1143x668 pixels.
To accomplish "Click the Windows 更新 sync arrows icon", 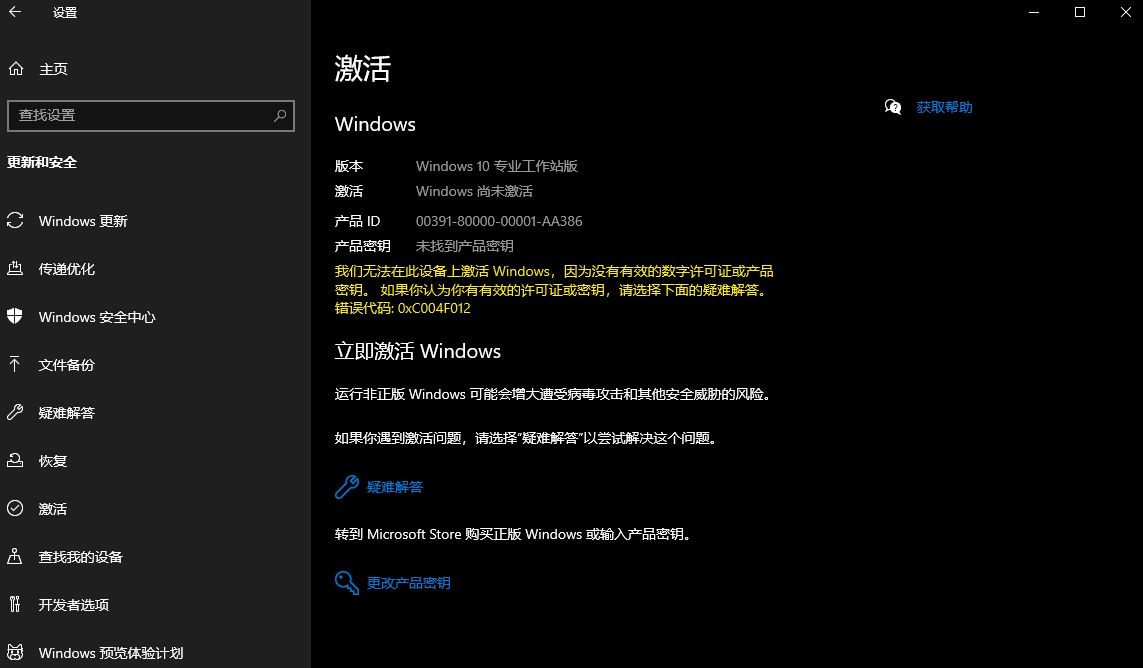I will (15, 220).
